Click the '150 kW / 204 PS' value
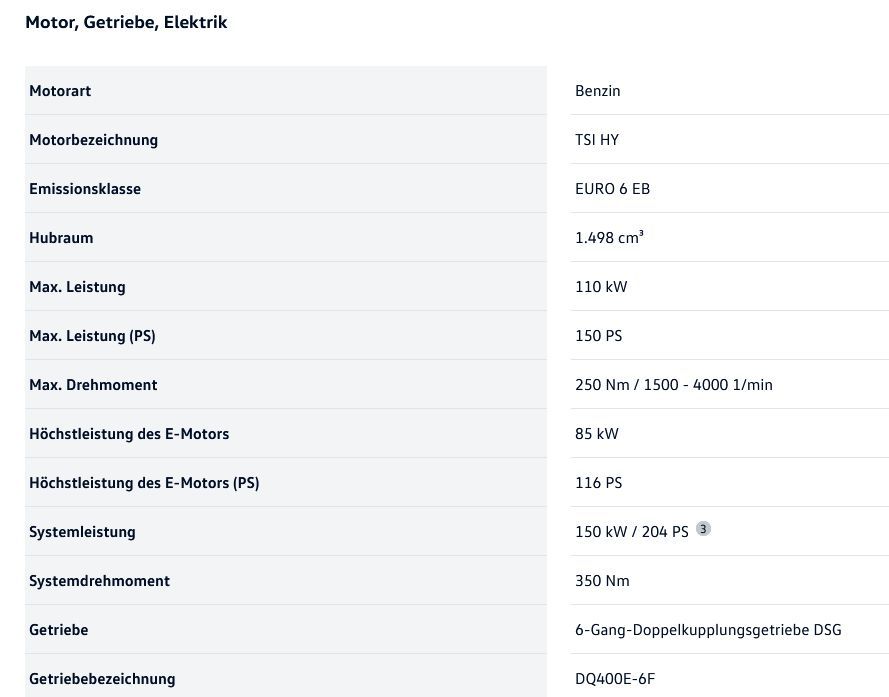This screenshot has width=889, height=697. [631, 532]
